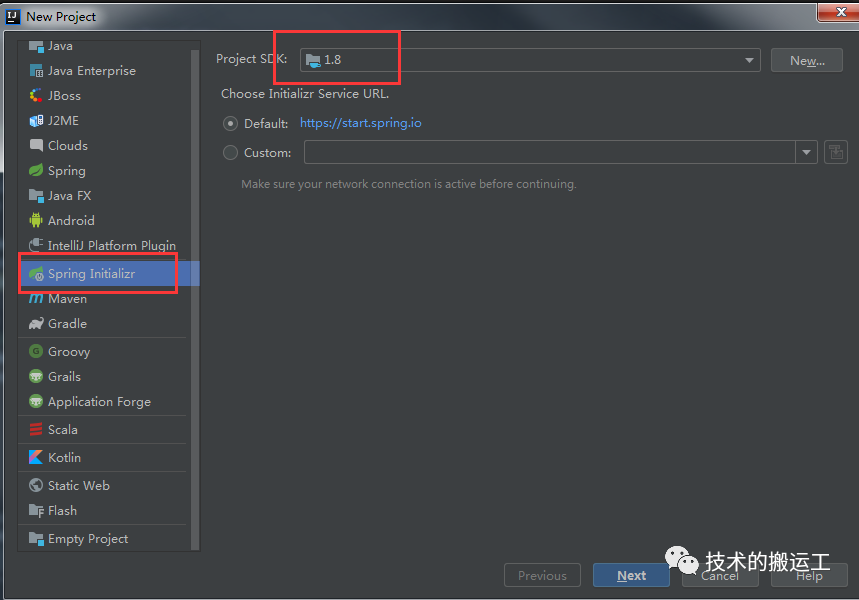Click the Spring Initializr icon

[36, 273]
